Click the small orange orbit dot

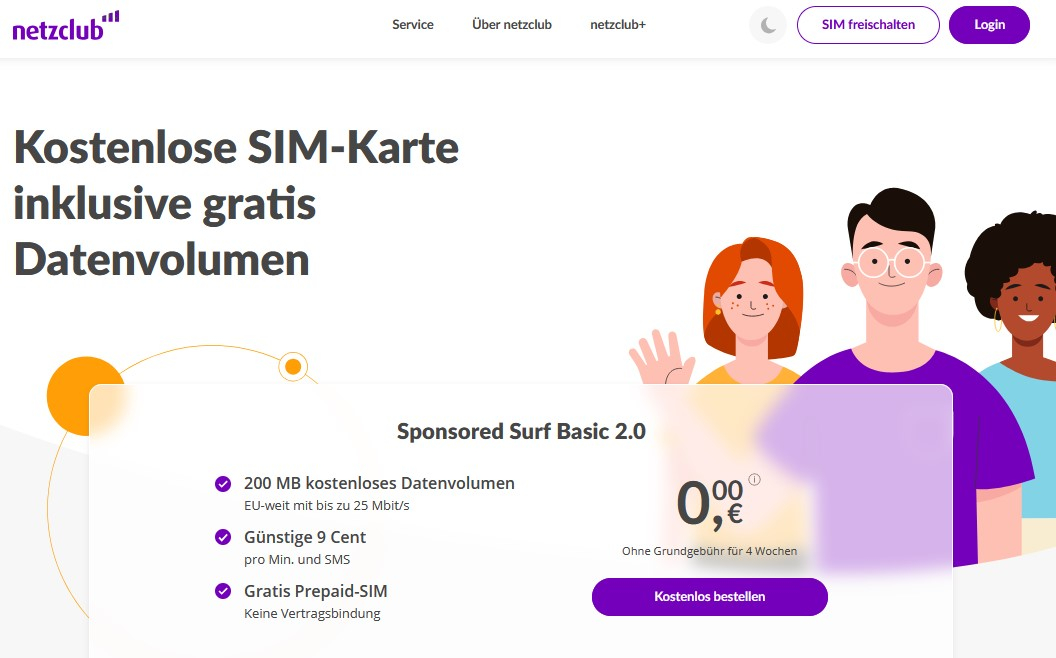tap(293, 366)
